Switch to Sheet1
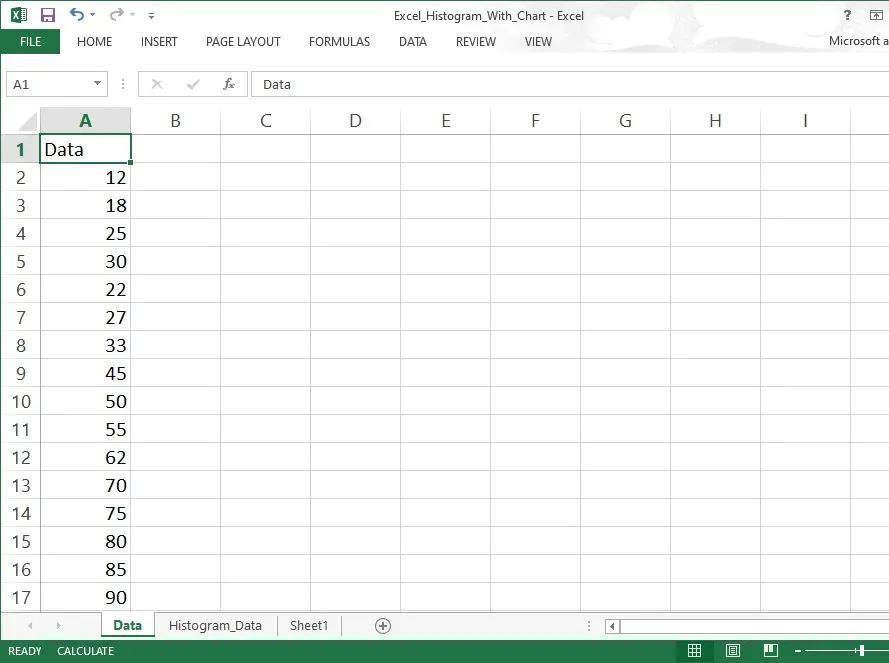The width and height of the screenshot is (889, 663). [x=308, y=625]
